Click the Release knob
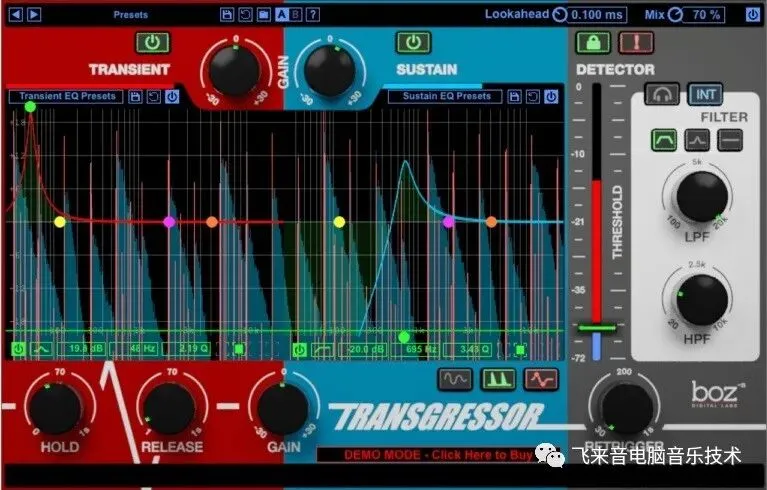Image resolution: width=767 pixels, height=490 pixels. click(169, 408)
